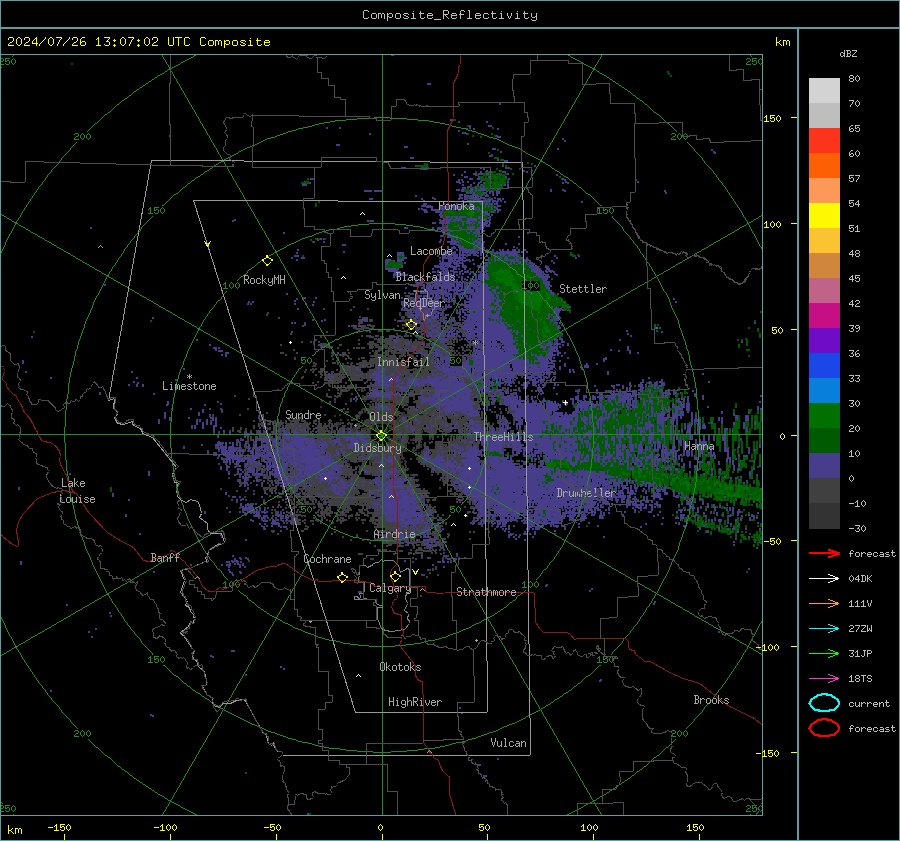Click the red swatch in dBZ scale
900x841 pixels.
click(x=824, y=141)
